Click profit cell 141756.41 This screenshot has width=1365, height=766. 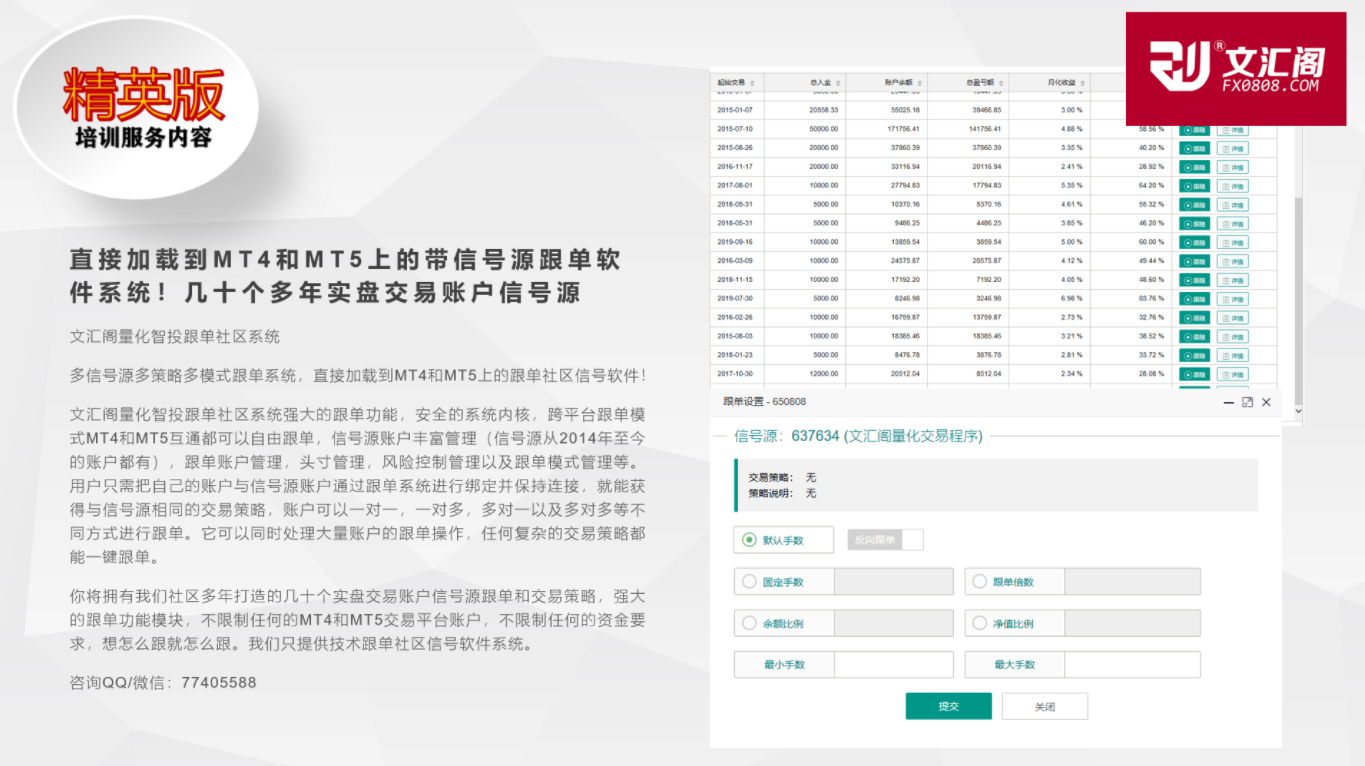point(984,129)
